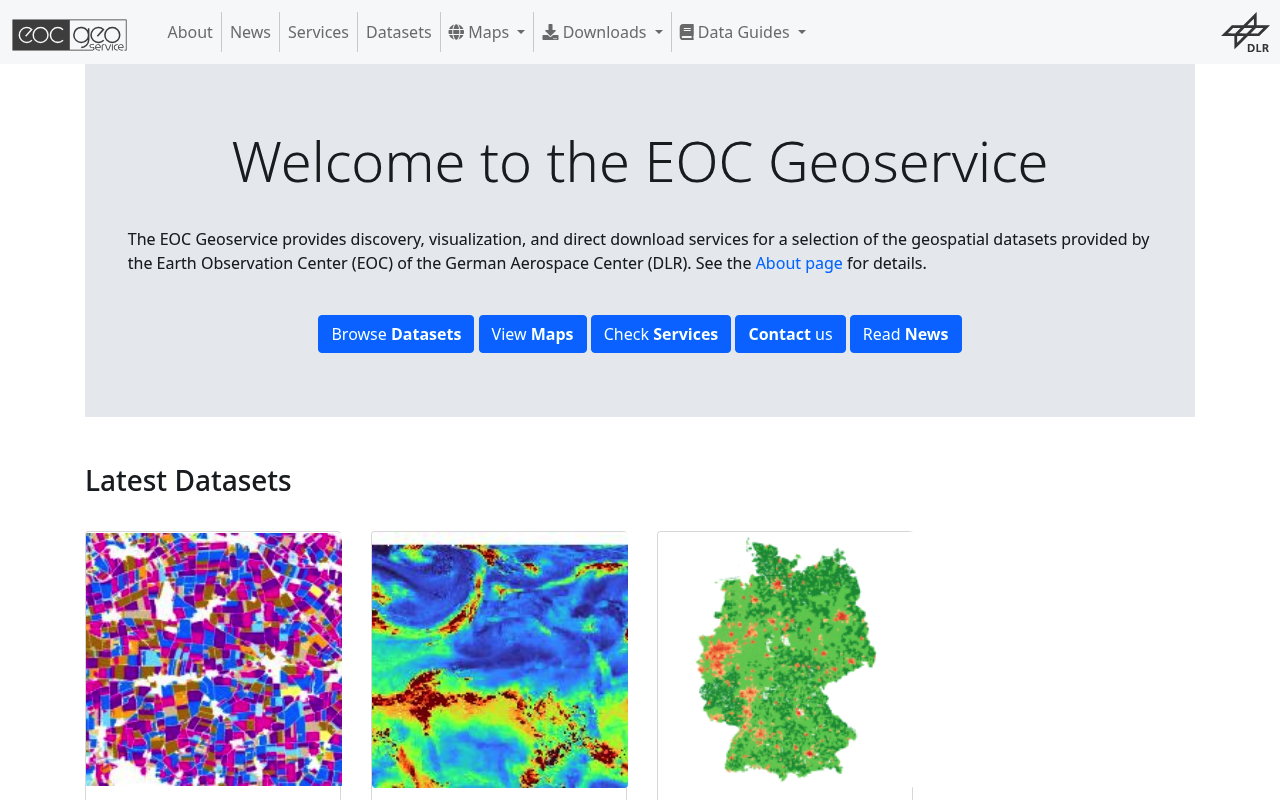
Task: Open News in the navbar
Action: tap(250, 32)
